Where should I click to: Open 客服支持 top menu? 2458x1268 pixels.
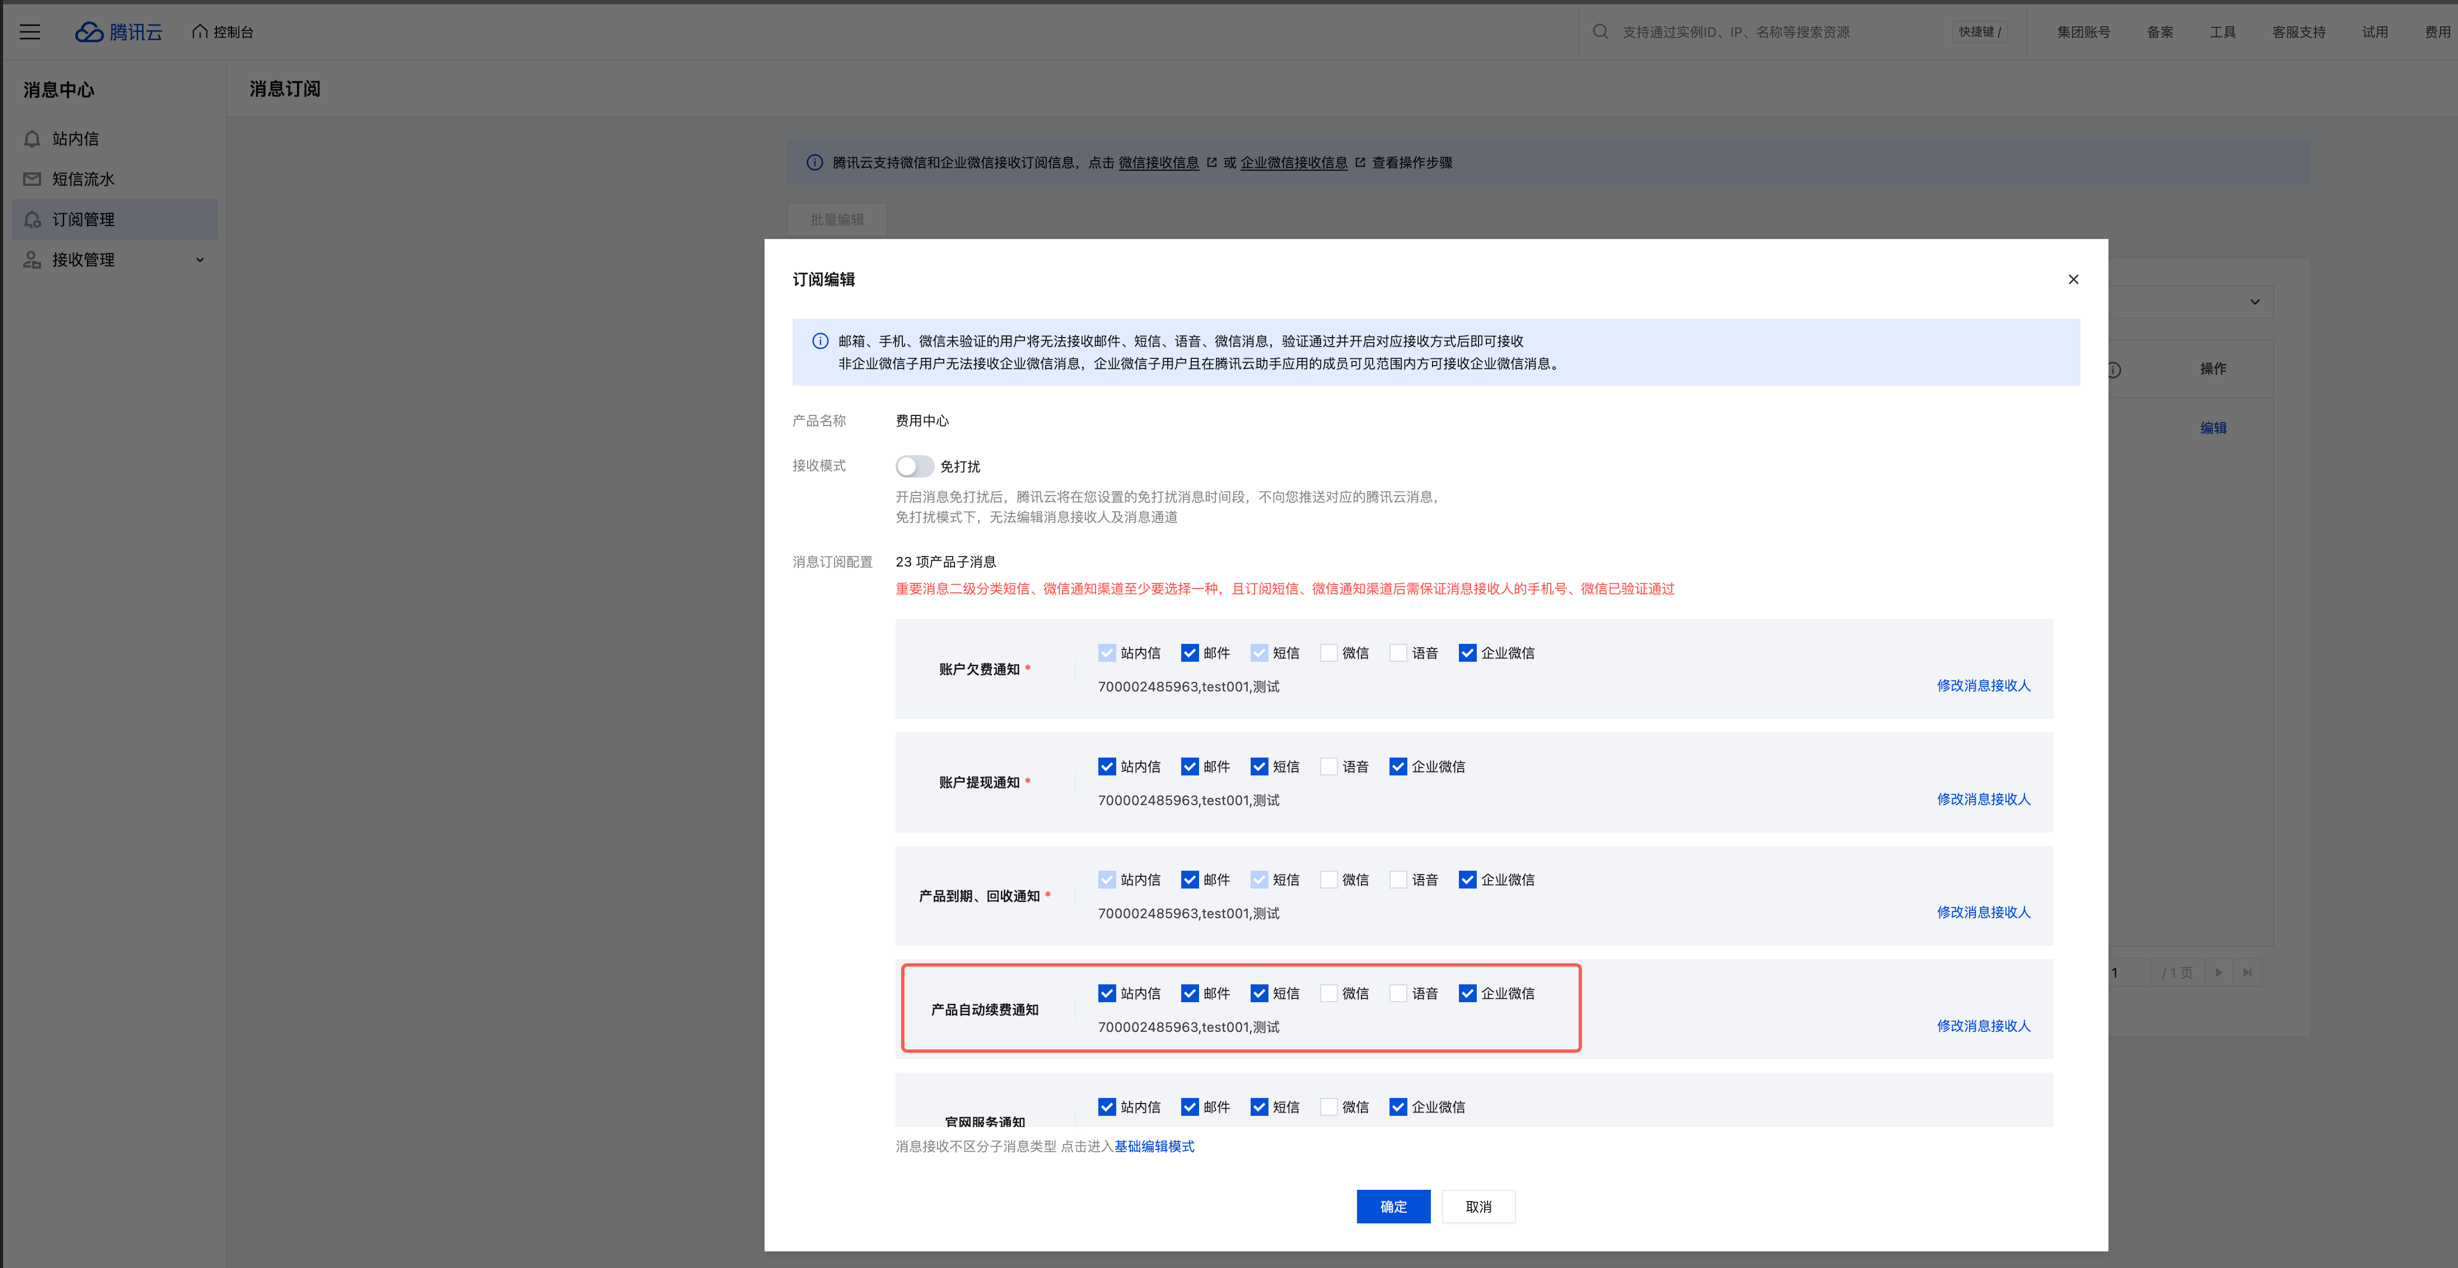2298,32
